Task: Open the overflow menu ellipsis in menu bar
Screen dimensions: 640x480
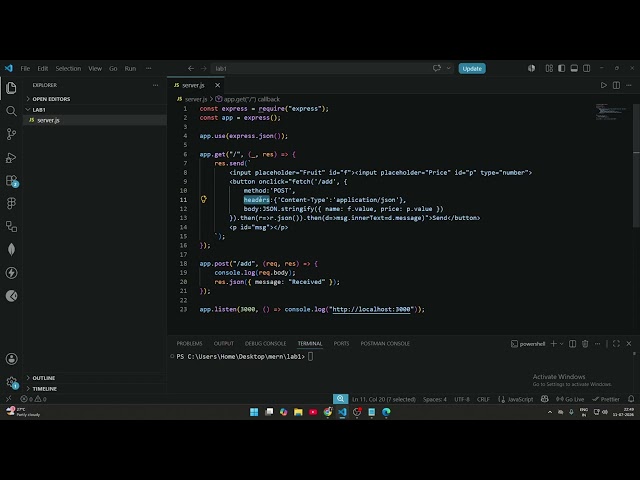Action: click(149, 68)
